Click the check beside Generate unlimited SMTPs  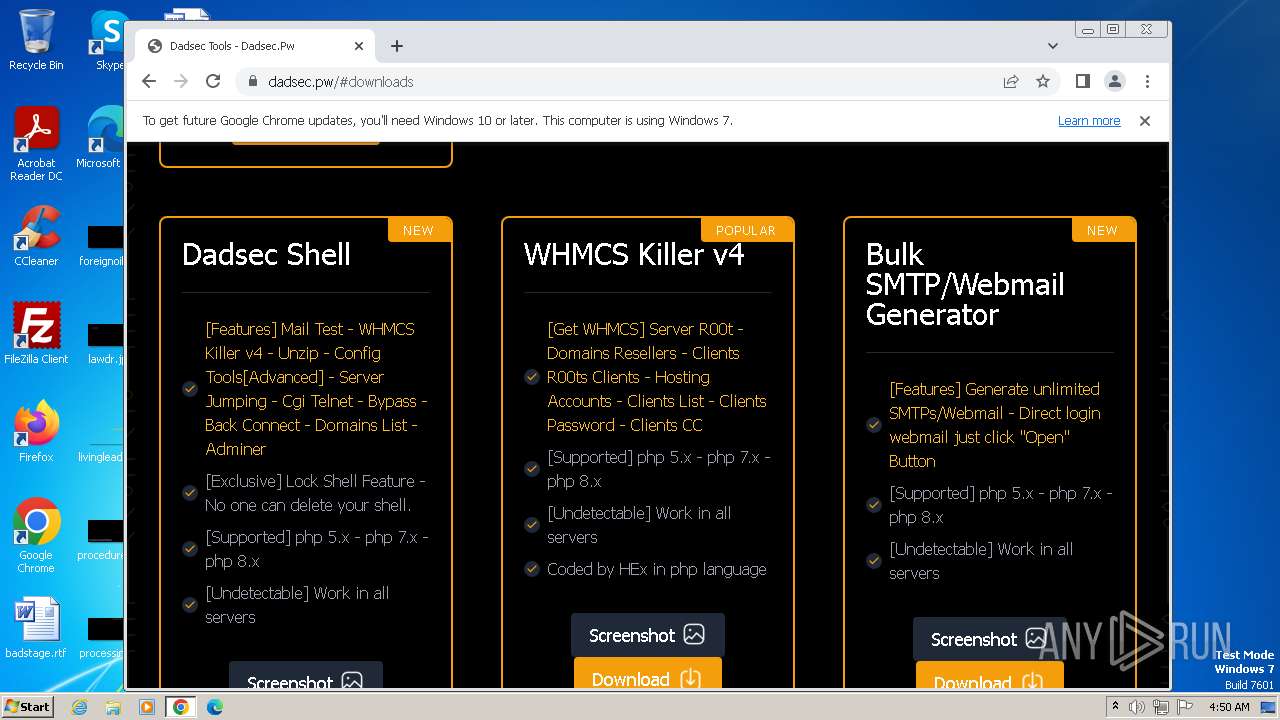click(x=874, y=425)
